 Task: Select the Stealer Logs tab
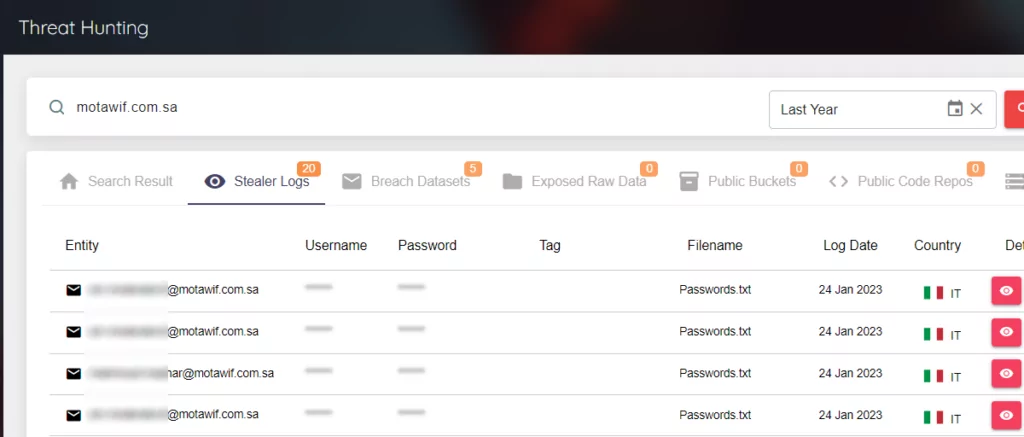click(x=257, y=181)
